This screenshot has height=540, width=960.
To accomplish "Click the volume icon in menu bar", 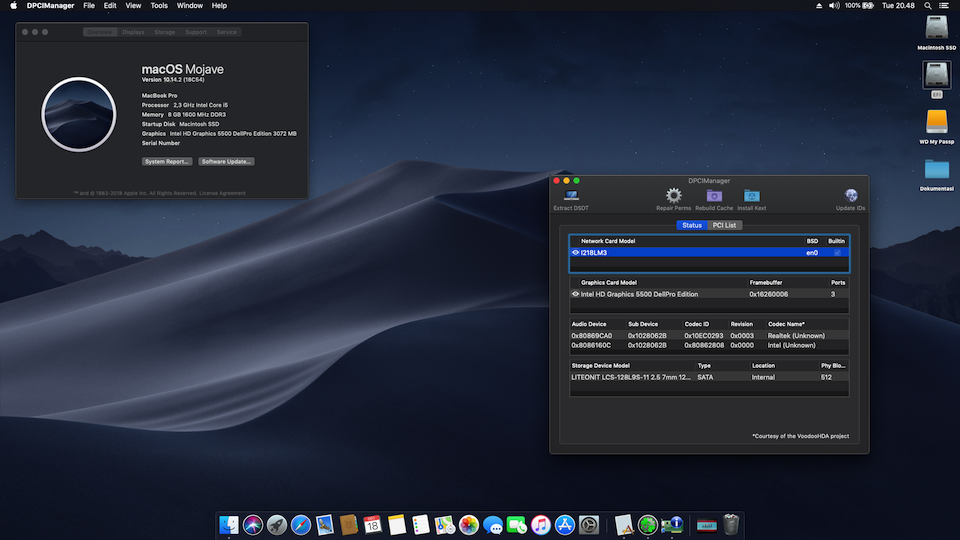I will coord(834,6).
